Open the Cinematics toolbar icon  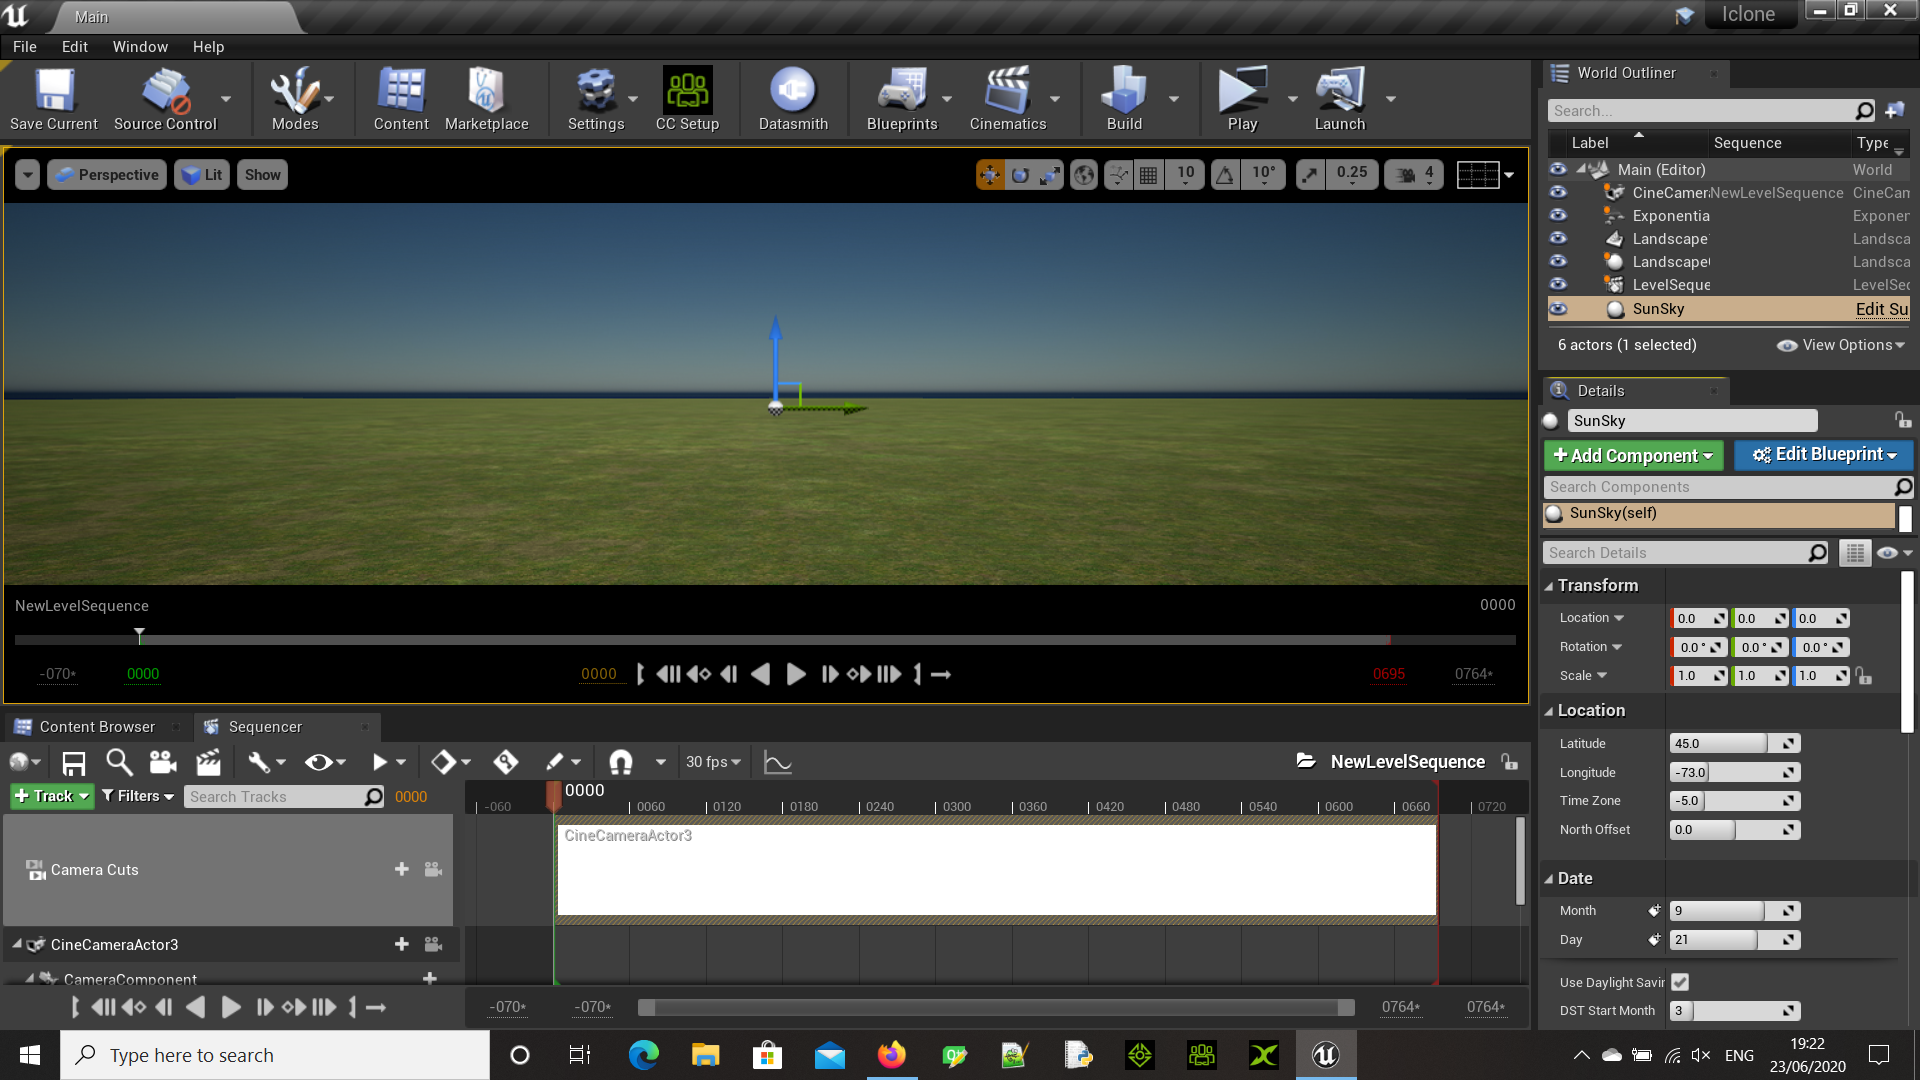point(1008,99)
